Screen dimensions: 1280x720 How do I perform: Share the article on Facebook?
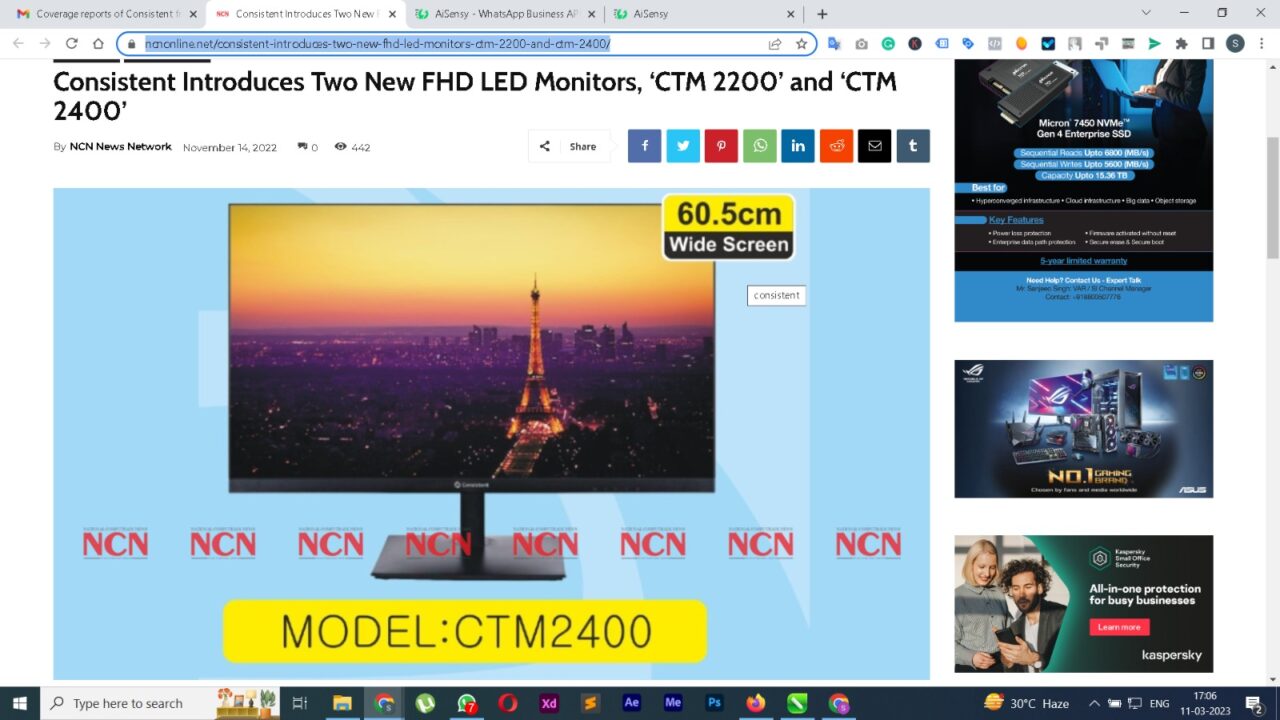tap(645, 146)
